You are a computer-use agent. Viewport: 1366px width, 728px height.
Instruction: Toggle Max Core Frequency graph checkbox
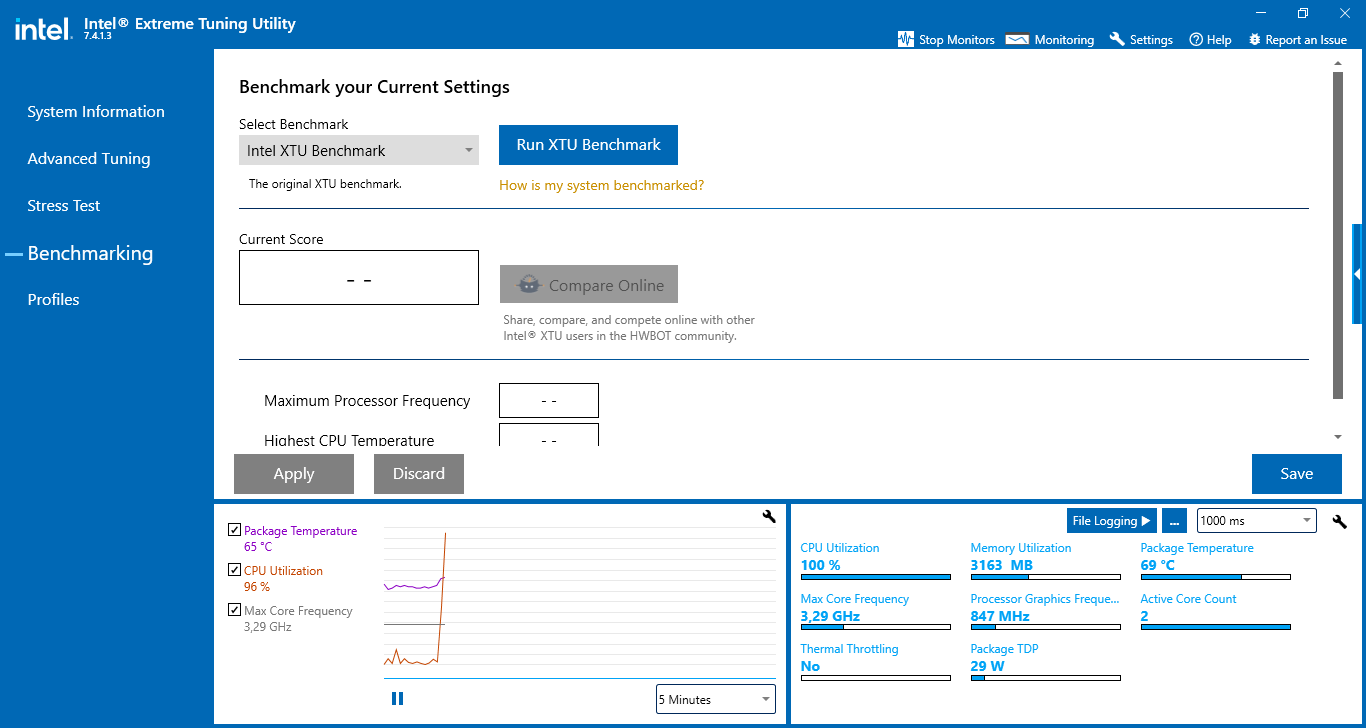coord(234,610)
